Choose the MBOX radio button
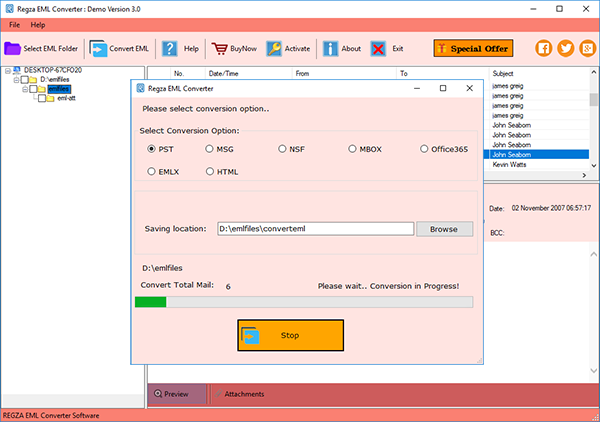600x422 pixels. 352,149
